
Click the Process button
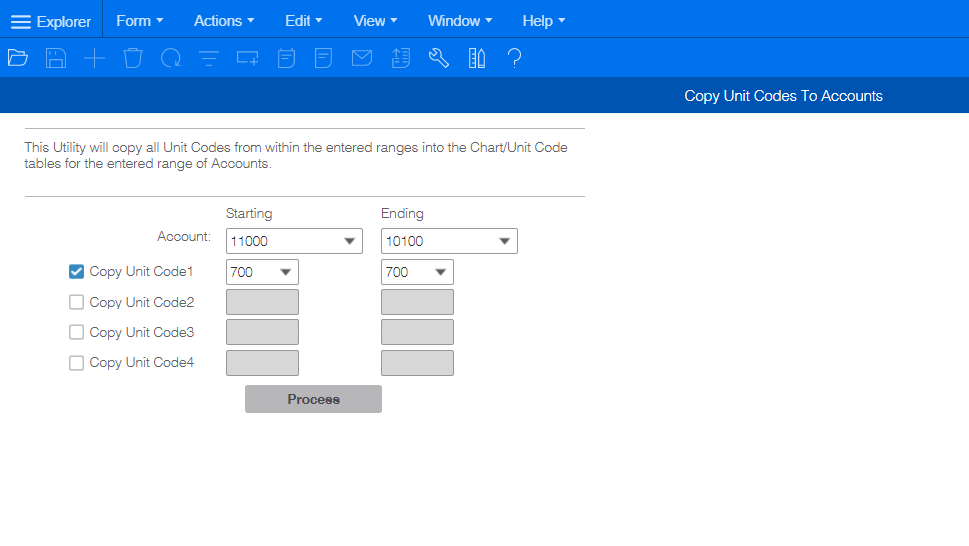point(313,399)
